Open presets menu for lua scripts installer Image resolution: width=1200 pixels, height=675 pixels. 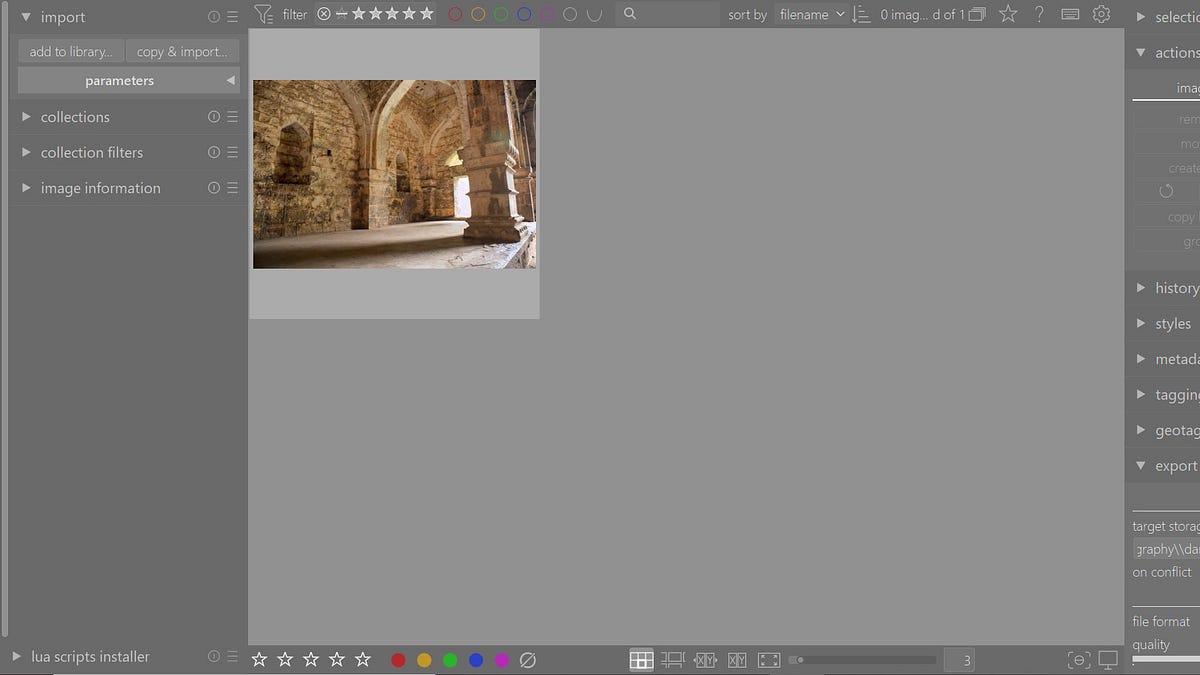pyautogui.click(x=232, y=656)
